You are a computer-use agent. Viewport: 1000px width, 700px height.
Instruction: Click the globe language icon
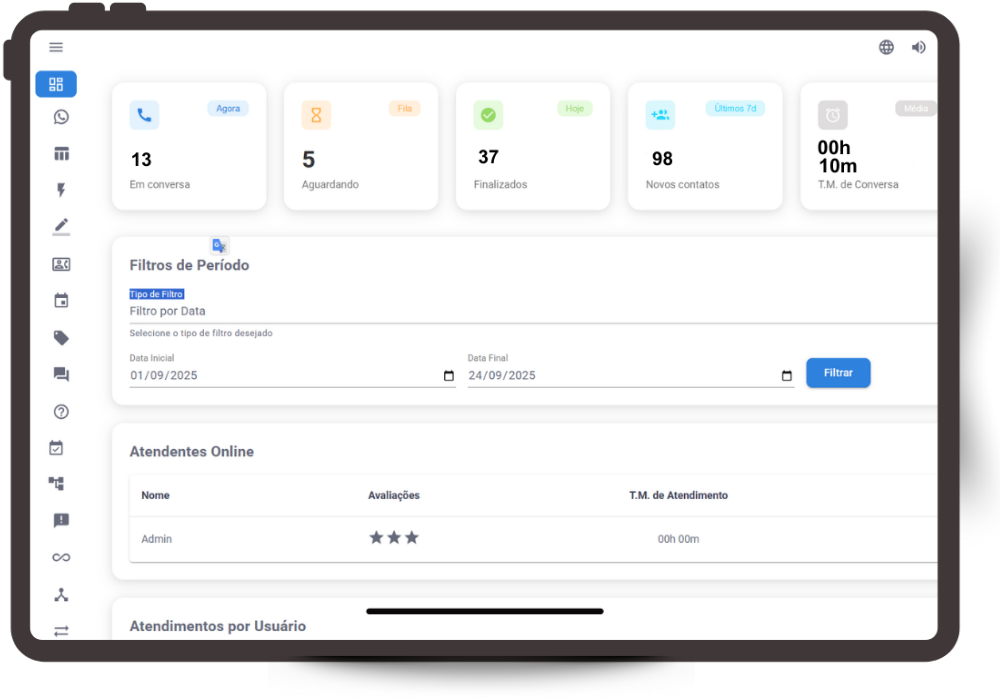(x=886, y=47)
